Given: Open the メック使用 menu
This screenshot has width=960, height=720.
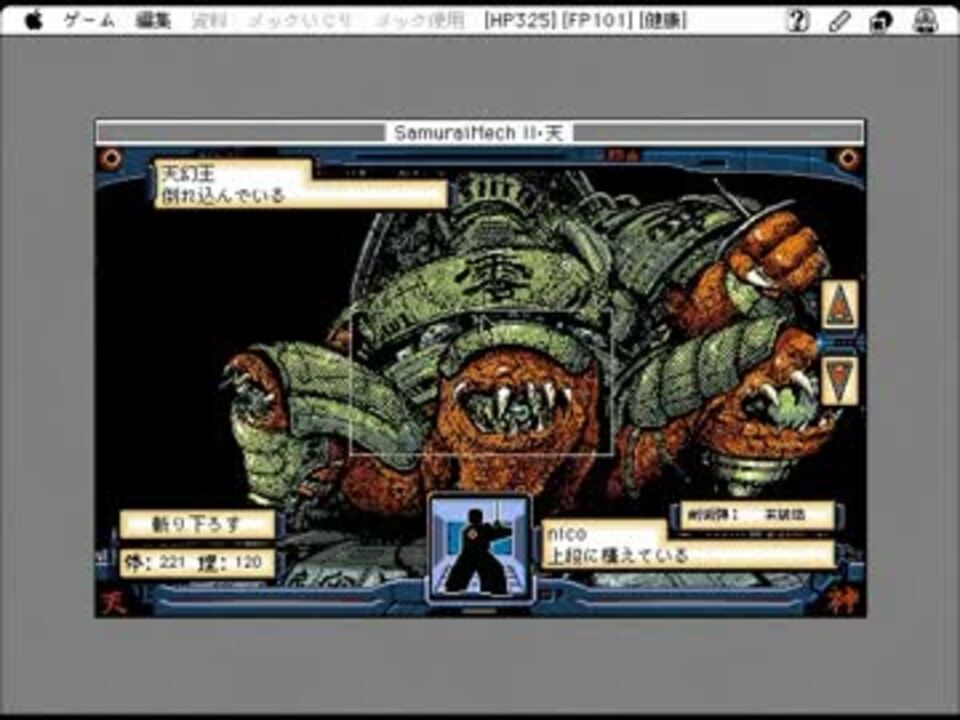Looking at the screenshot, I should (x=420, y=21).
